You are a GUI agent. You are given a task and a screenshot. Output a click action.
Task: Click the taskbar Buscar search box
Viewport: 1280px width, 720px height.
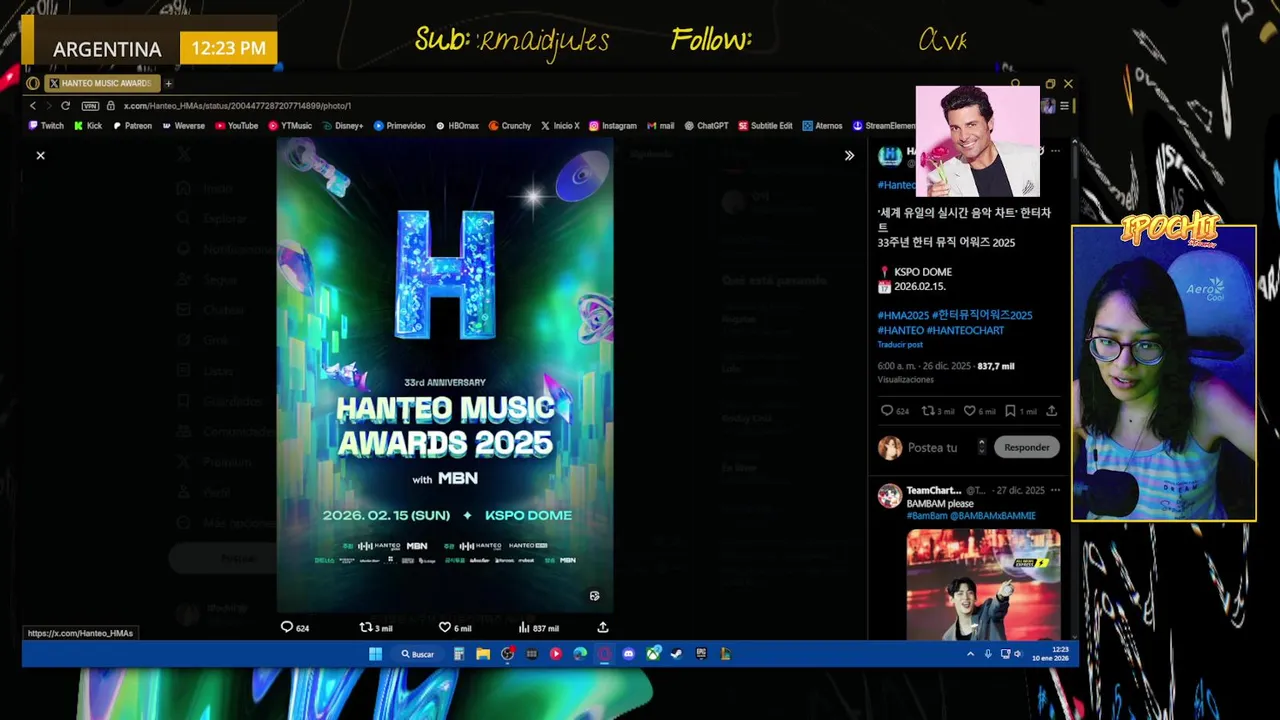418,654
